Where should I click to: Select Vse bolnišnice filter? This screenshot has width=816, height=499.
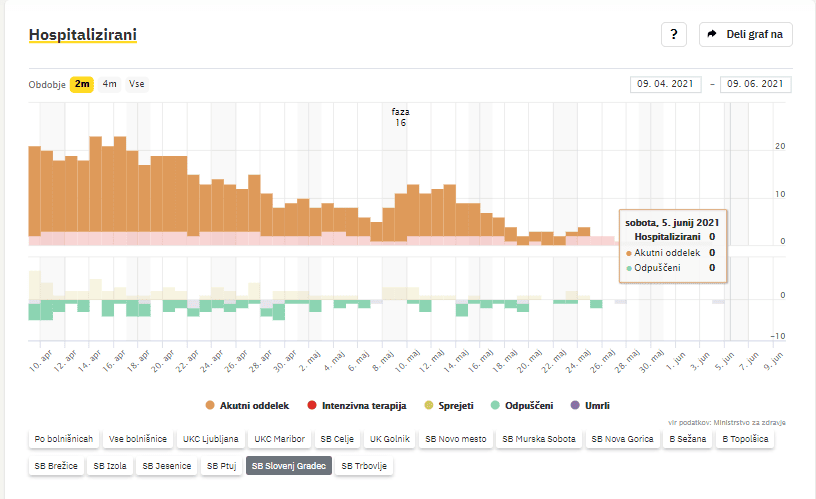(x=139, y=439)
